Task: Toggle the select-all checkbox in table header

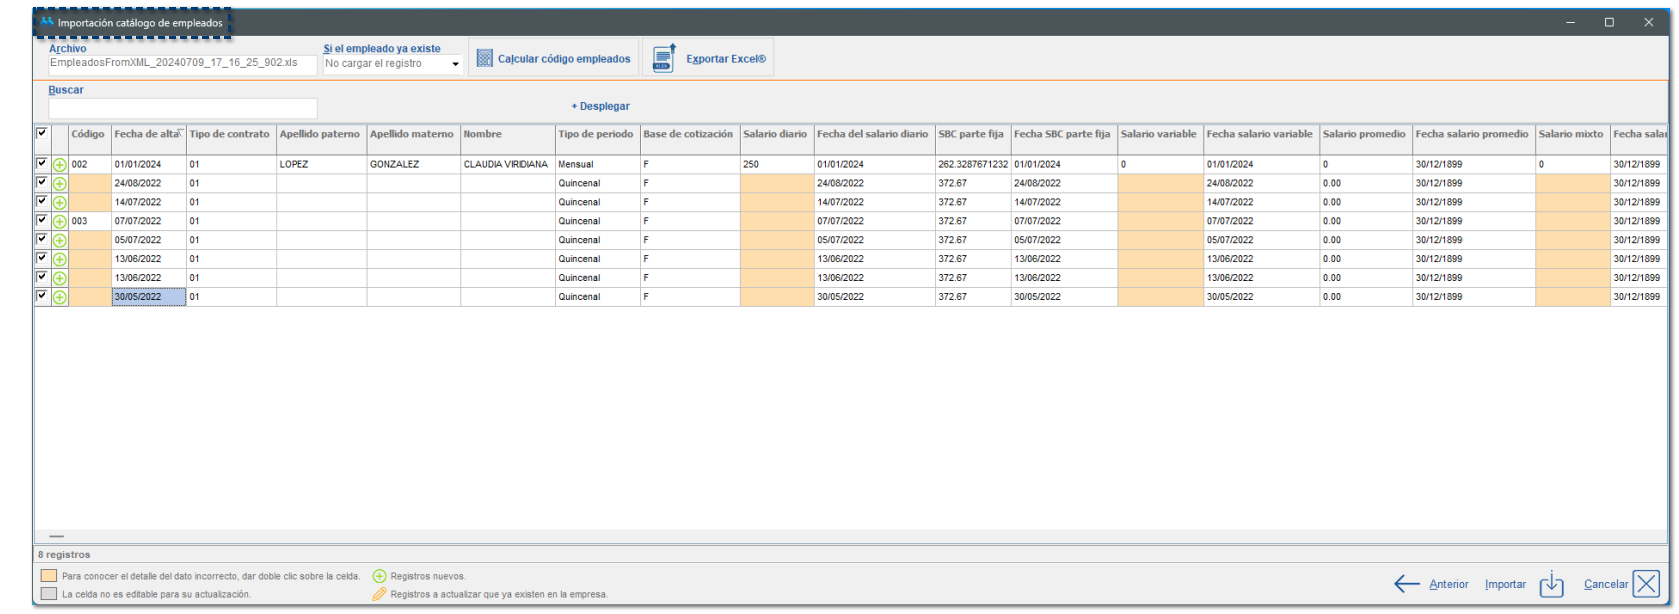Action: coord(42,133)
